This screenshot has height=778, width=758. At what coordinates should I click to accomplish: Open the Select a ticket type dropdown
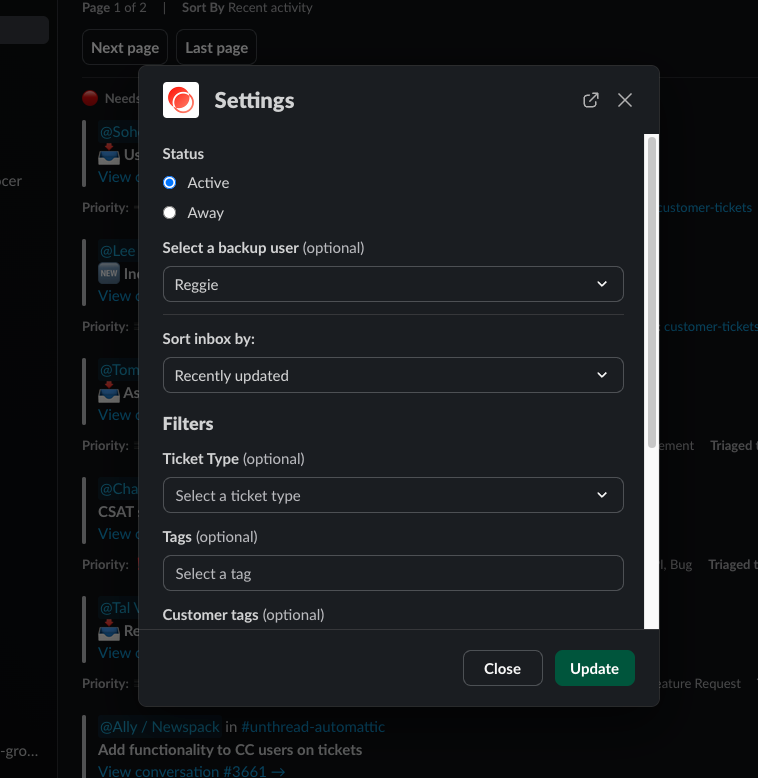(392, 495)
